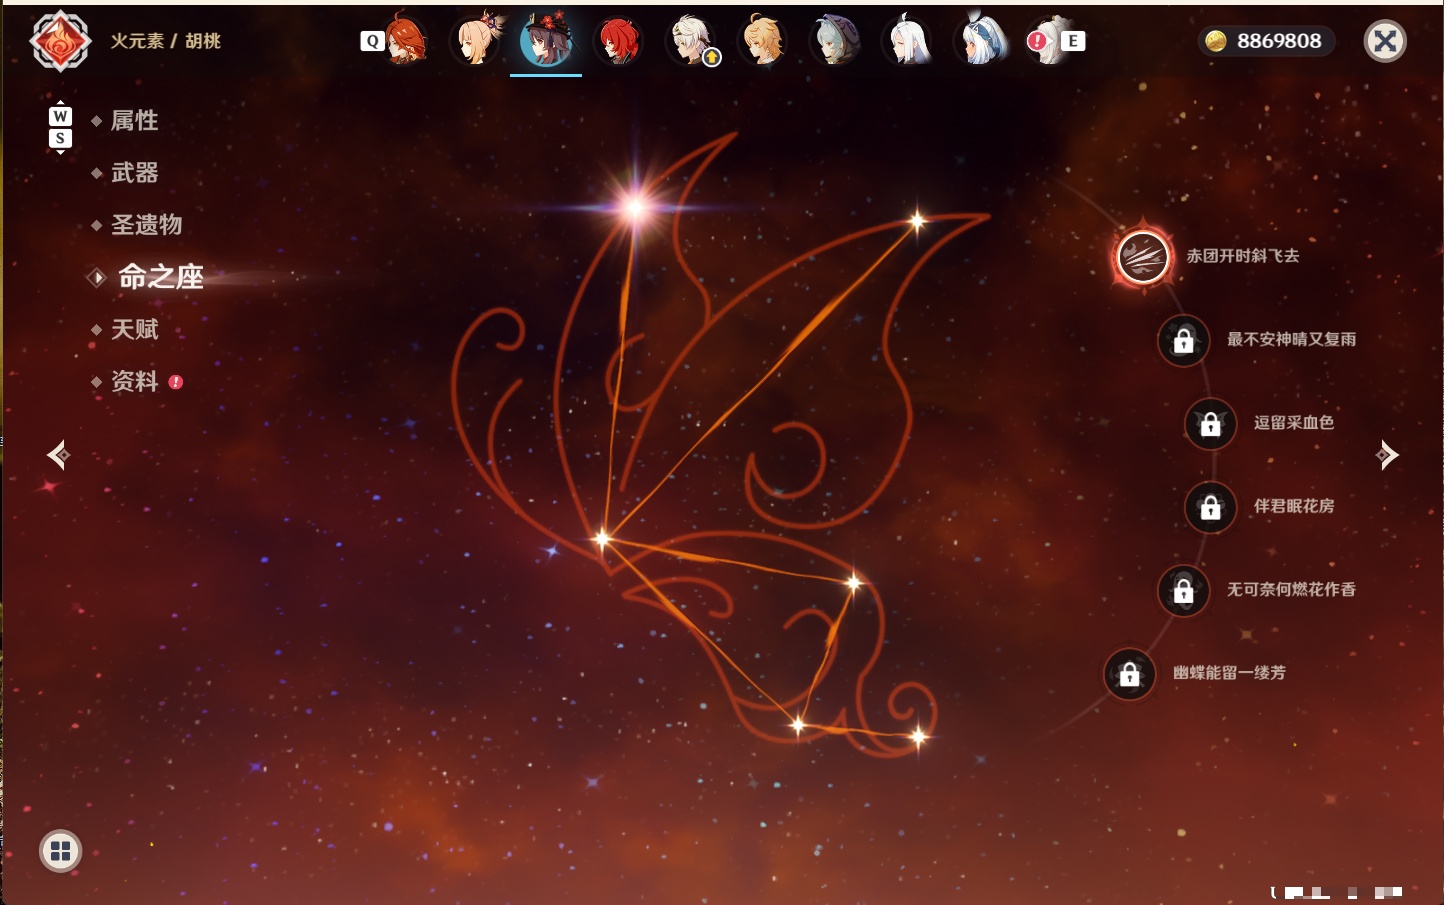Image resolution: width=1444 pixels, height=905 pixels.
Task: Open the 武器 weapon menu
Action: pyautogui.click(x=134, y=173)
